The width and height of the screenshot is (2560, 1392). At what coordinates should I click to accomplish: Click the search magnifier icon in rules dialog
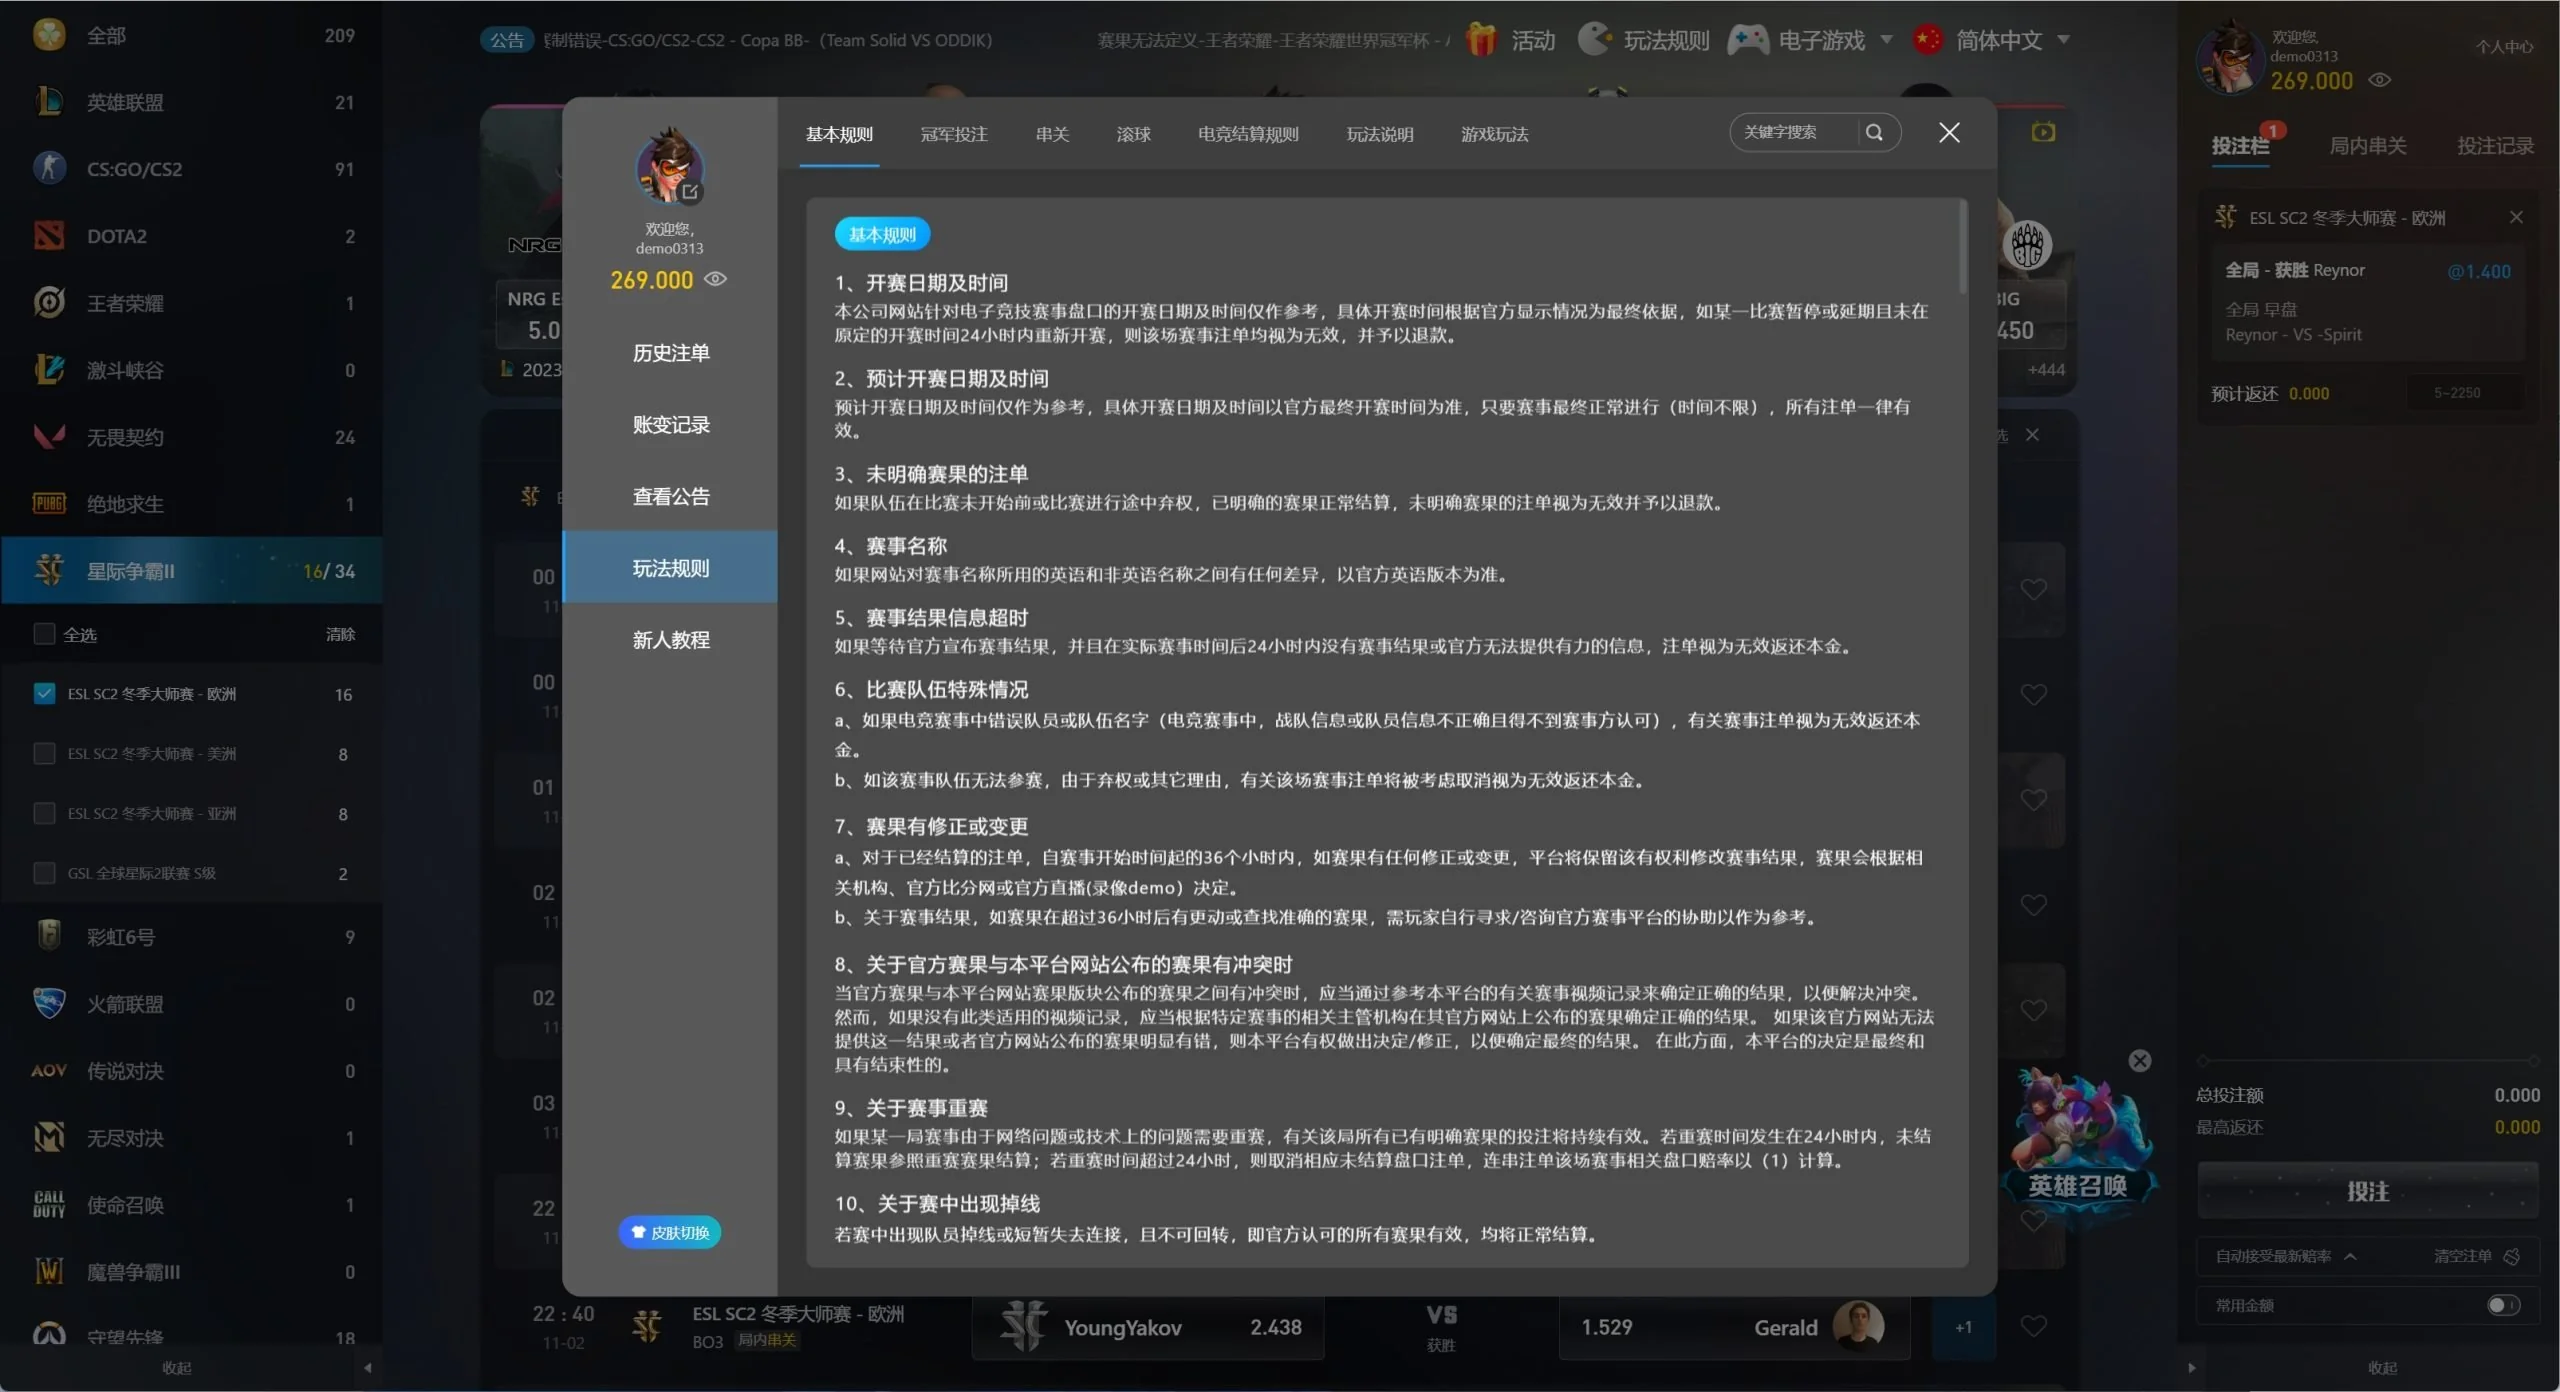1874,132
